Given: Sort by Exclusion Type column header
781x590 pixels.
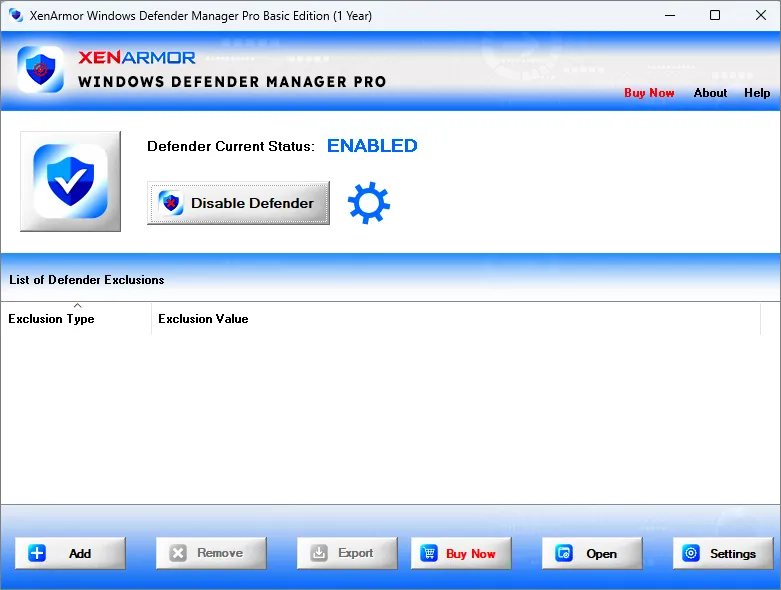Looking at the screenshot, I should point(76,319).
